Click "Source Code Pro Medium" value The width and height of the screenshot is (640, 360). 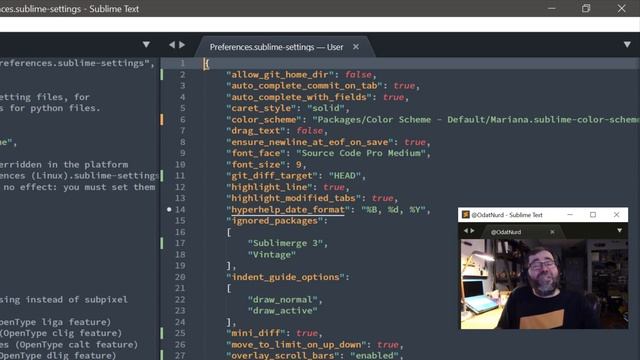coord(361,153)
